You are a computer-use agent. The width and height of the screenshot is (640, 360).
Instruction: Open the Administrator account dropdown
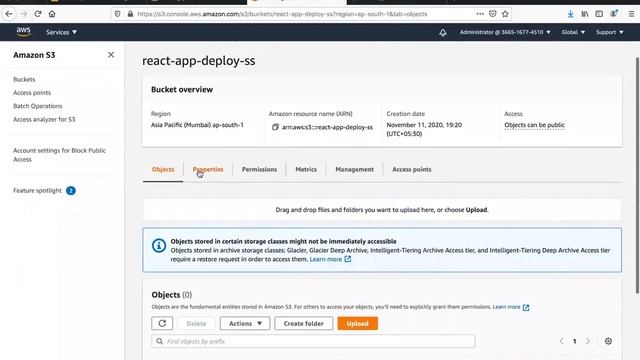[x=505, y=32]
